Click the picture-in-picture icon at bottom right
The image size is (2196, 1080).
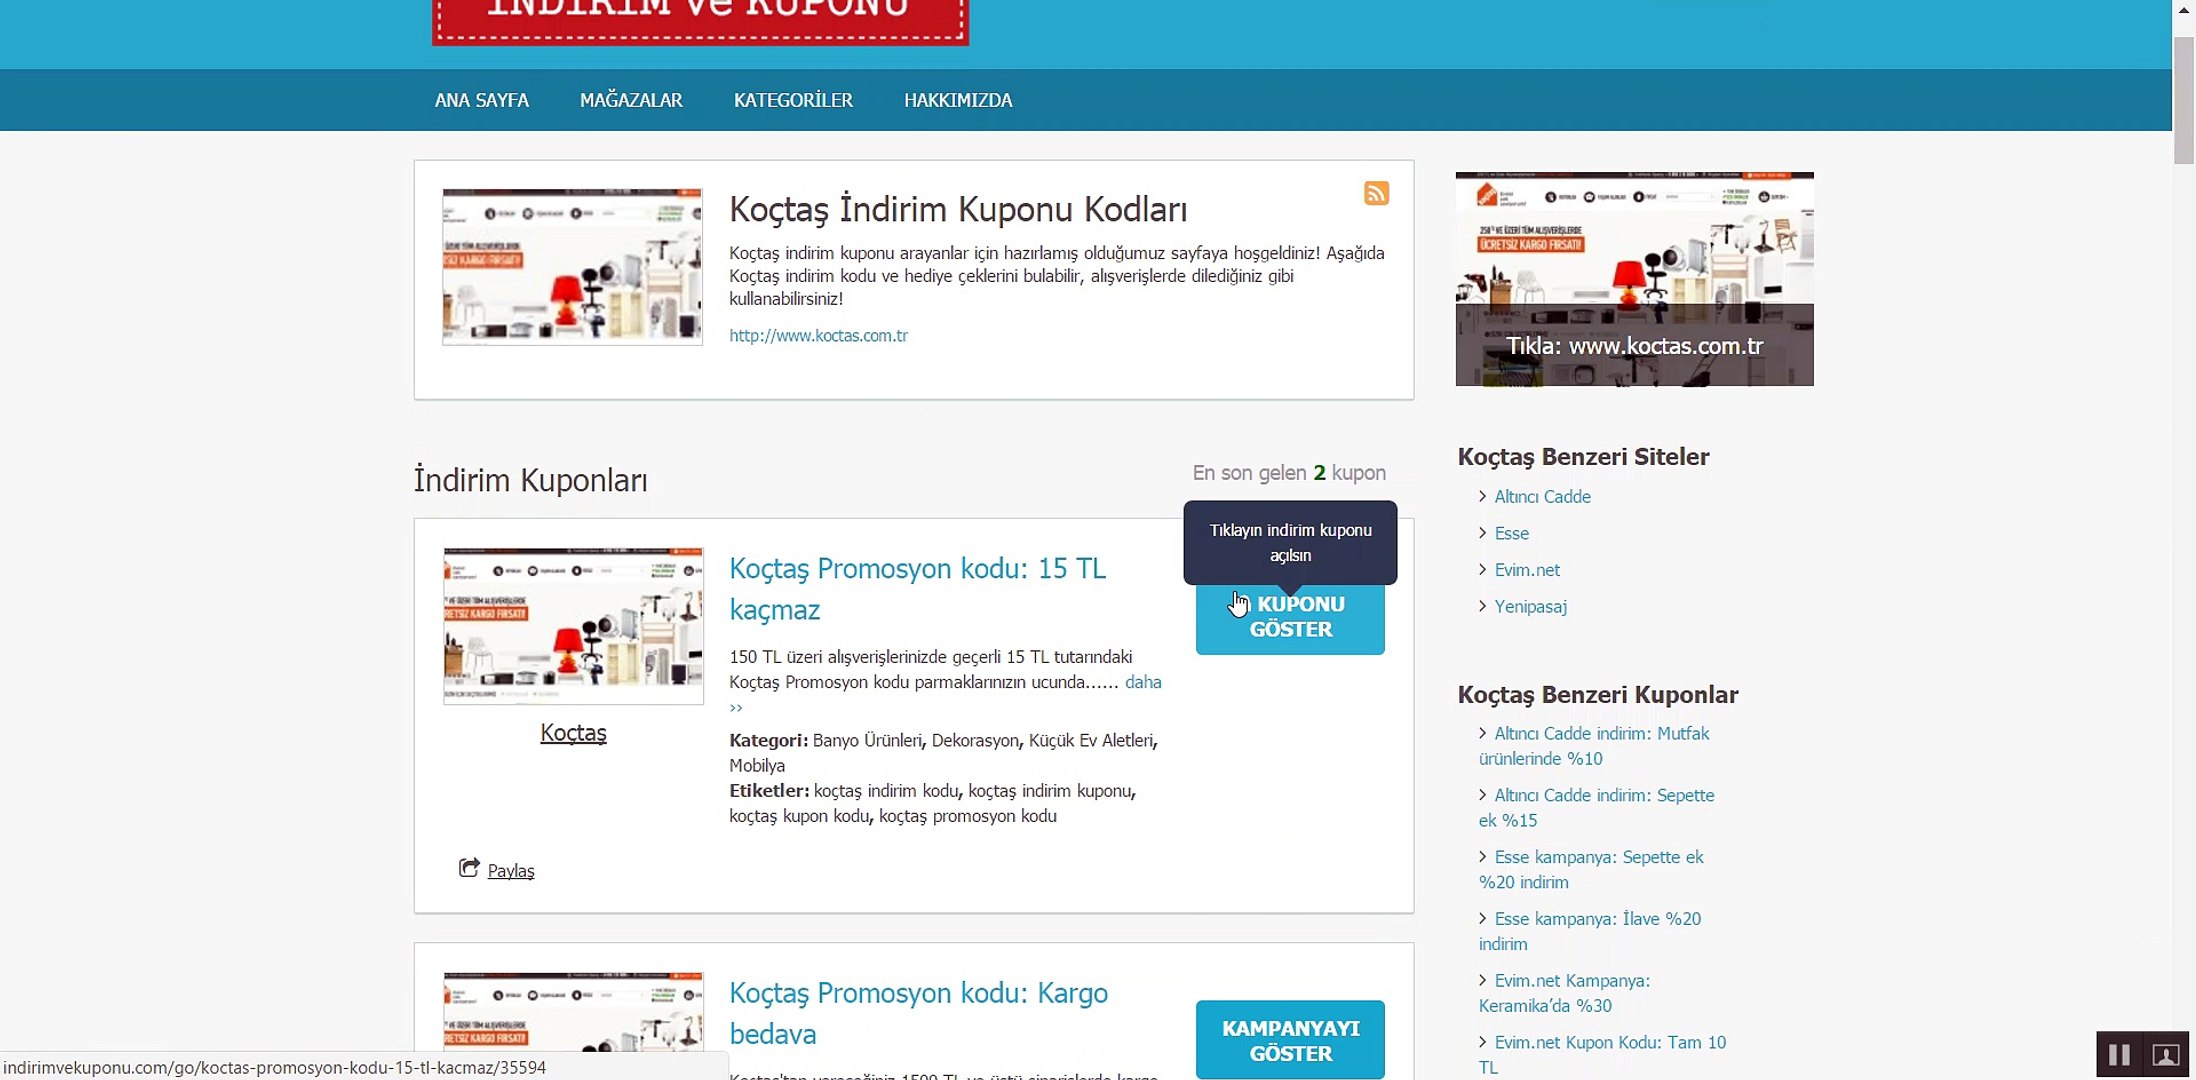tap(2165, 1055)
